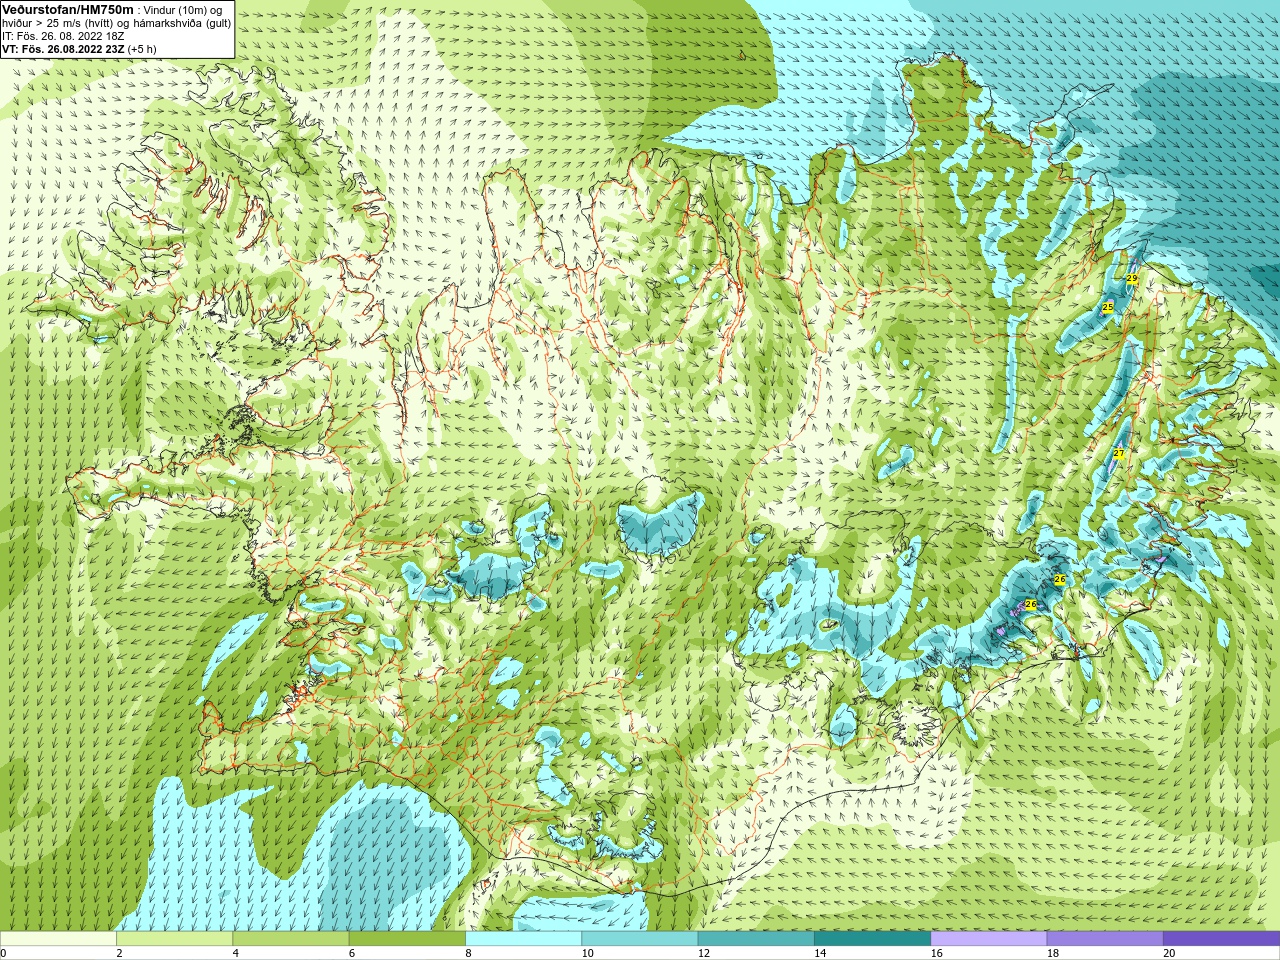Click the scale number 10 under the legend
Screen dimensions: 1280x960
587,953
